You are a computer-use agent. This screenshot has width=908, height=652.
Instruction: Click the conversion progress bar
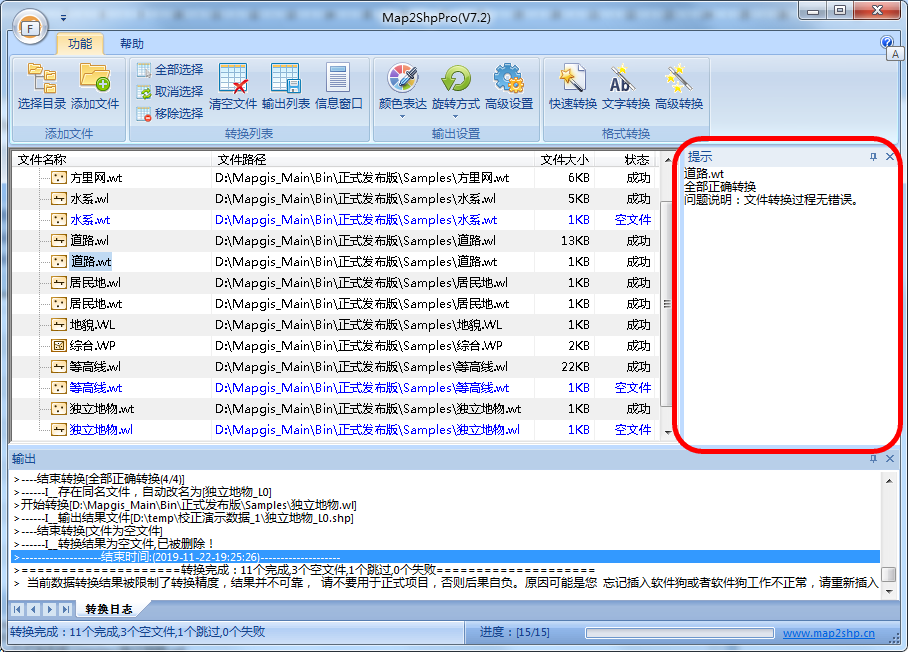(x=679, y=633)
